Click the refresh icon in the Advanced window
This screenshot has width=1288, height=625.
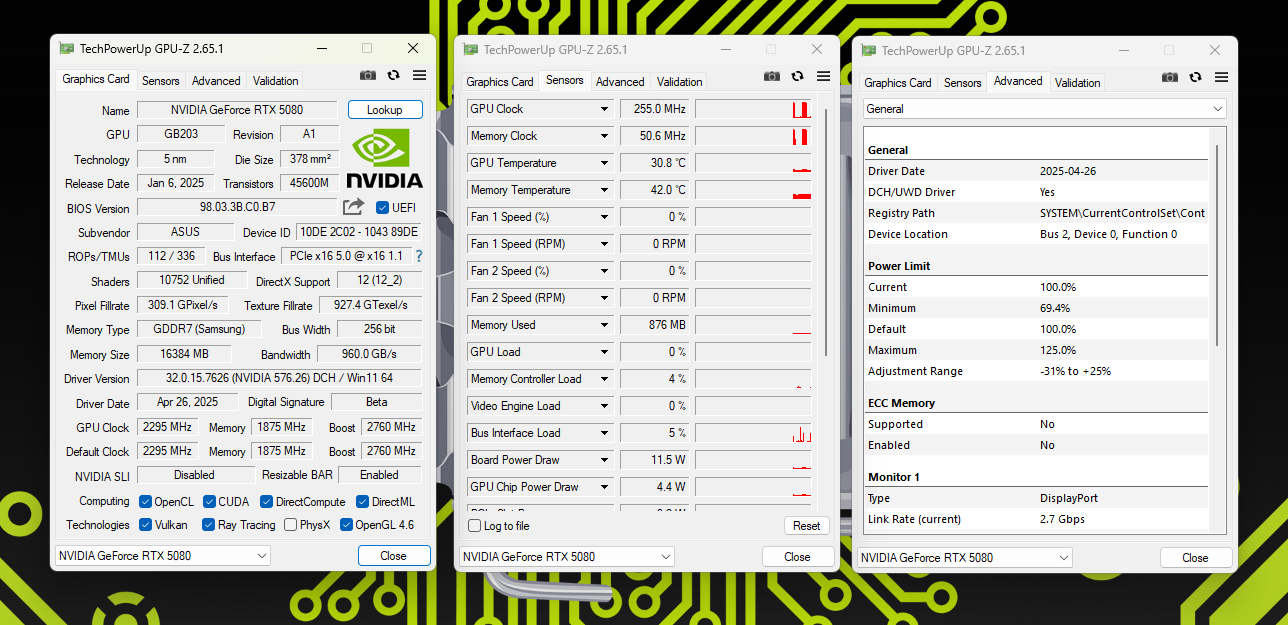coord(1196,77)
